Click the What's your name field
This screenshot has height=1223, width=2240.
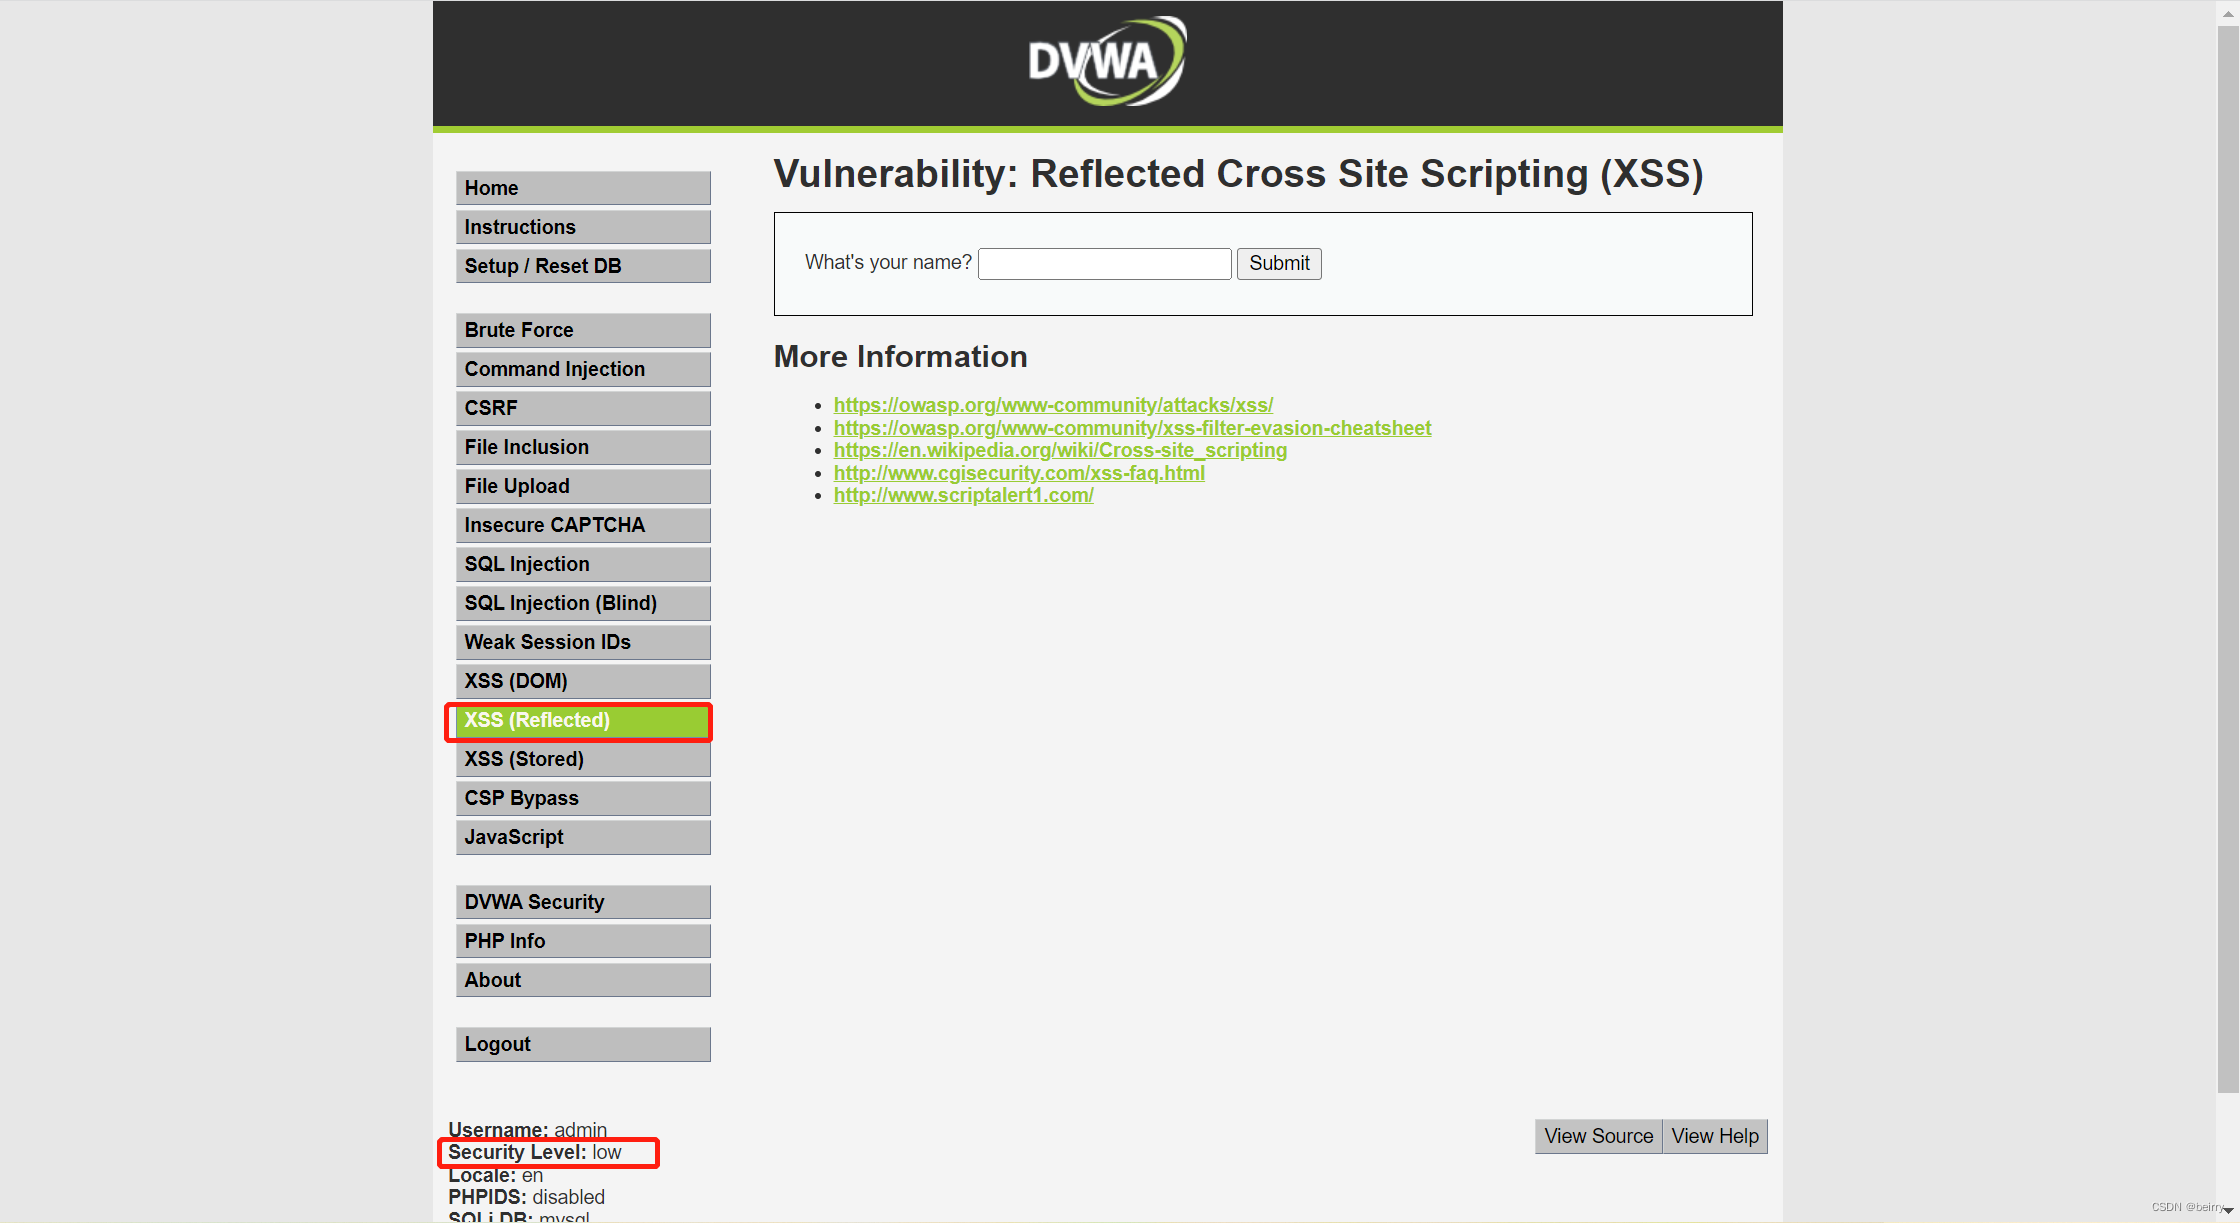(1104, 264)
